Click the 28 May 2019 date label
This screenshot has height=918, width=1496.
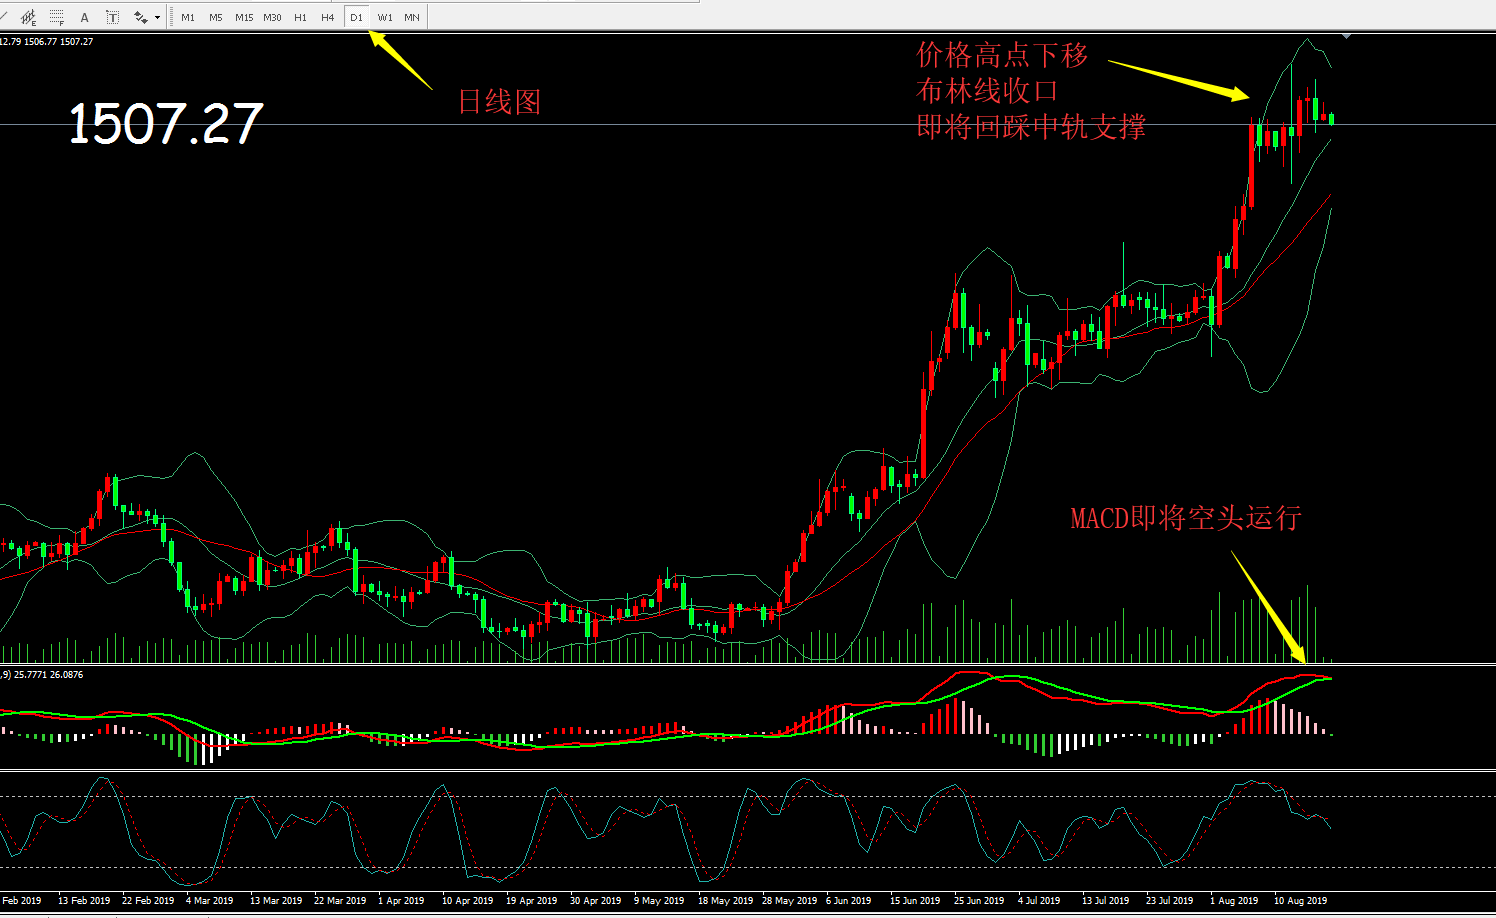point(789,900)
